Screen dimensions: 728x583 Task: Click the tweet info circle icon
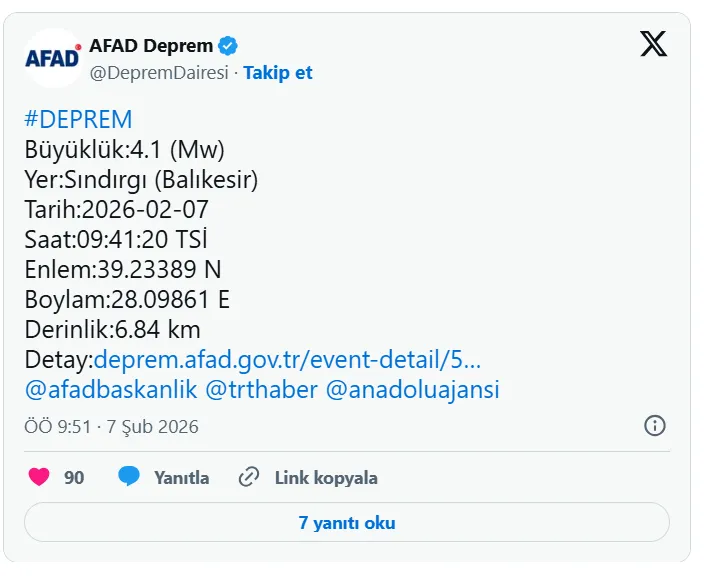coord(655,425)
